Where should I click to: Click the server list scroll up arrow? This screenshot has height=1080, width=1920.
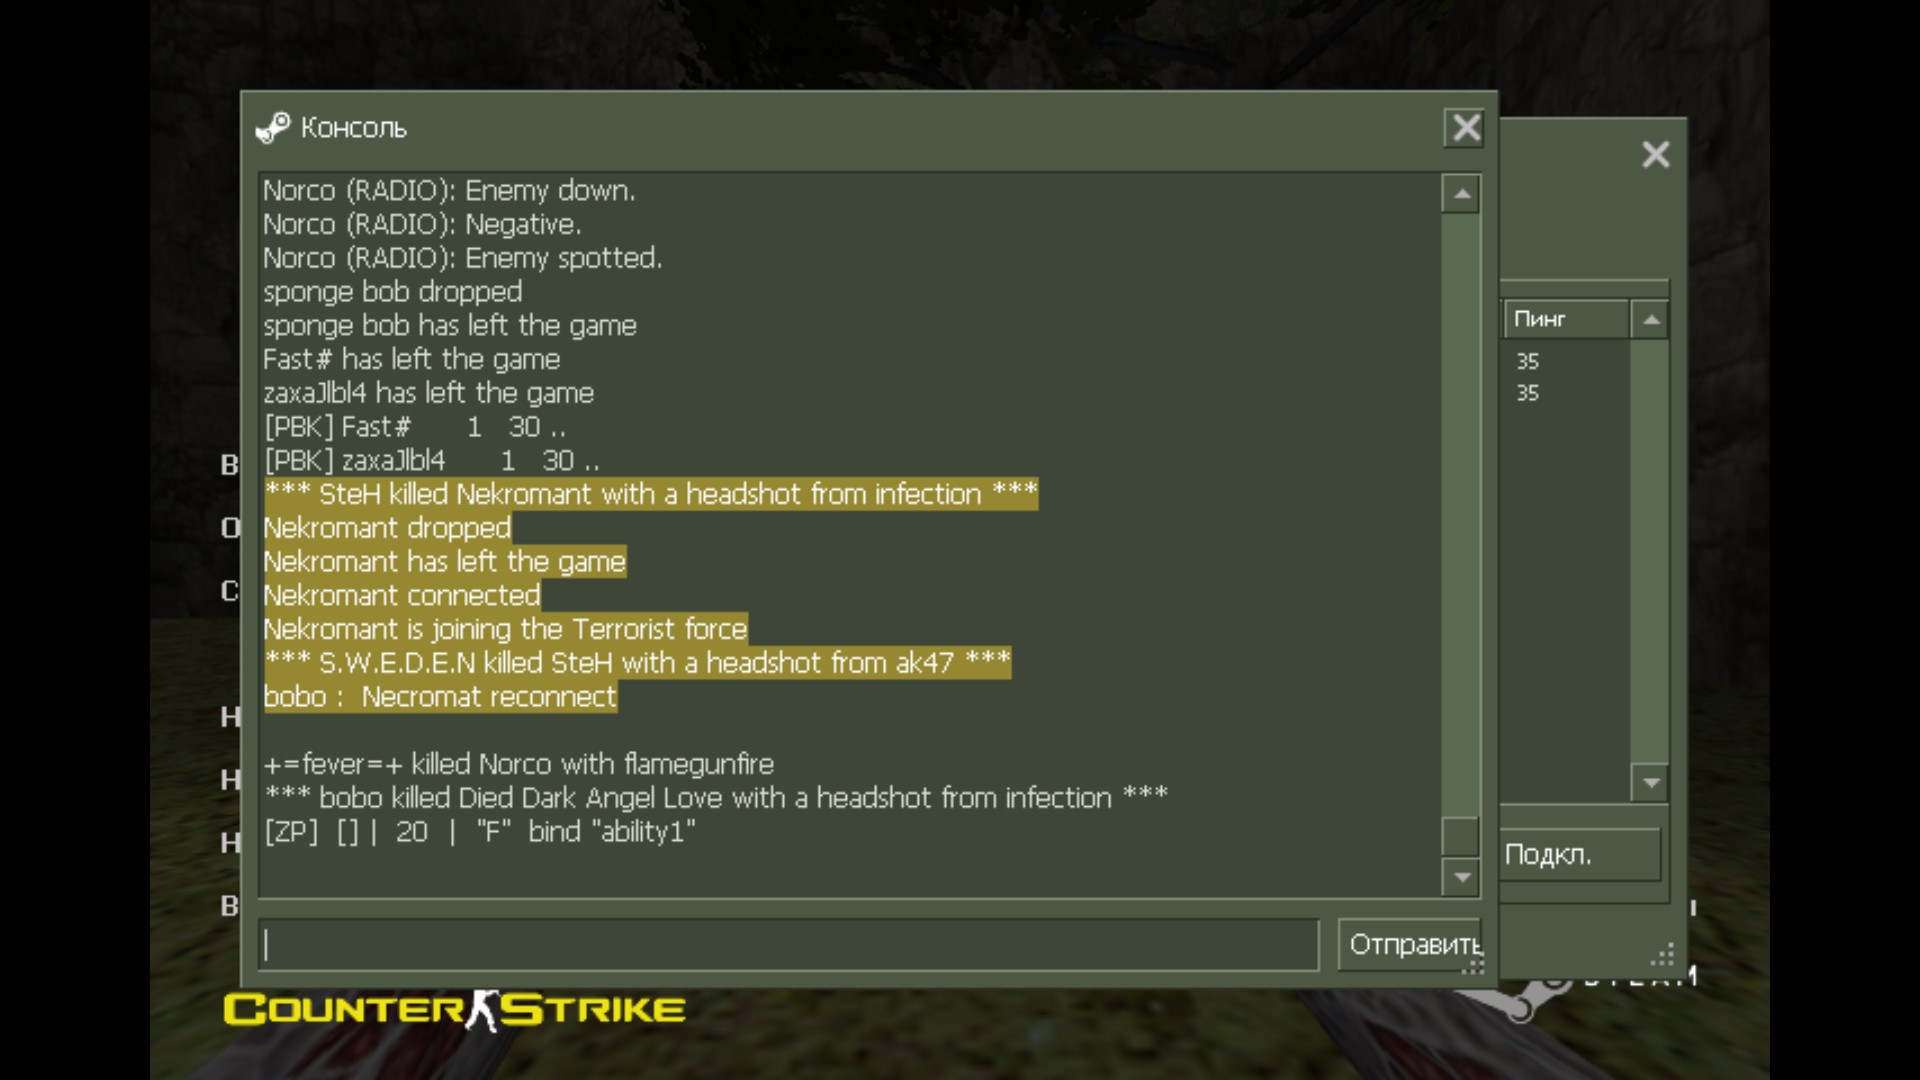(1650, 320)
